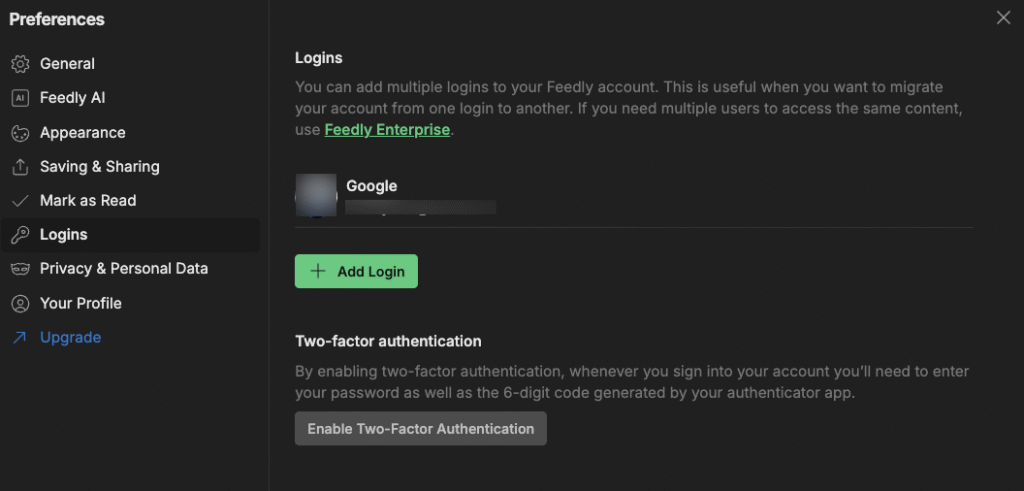Viewport: 1024px width, 491px height.
Task: Open the General preferences section
Action: tap(67, 64)
